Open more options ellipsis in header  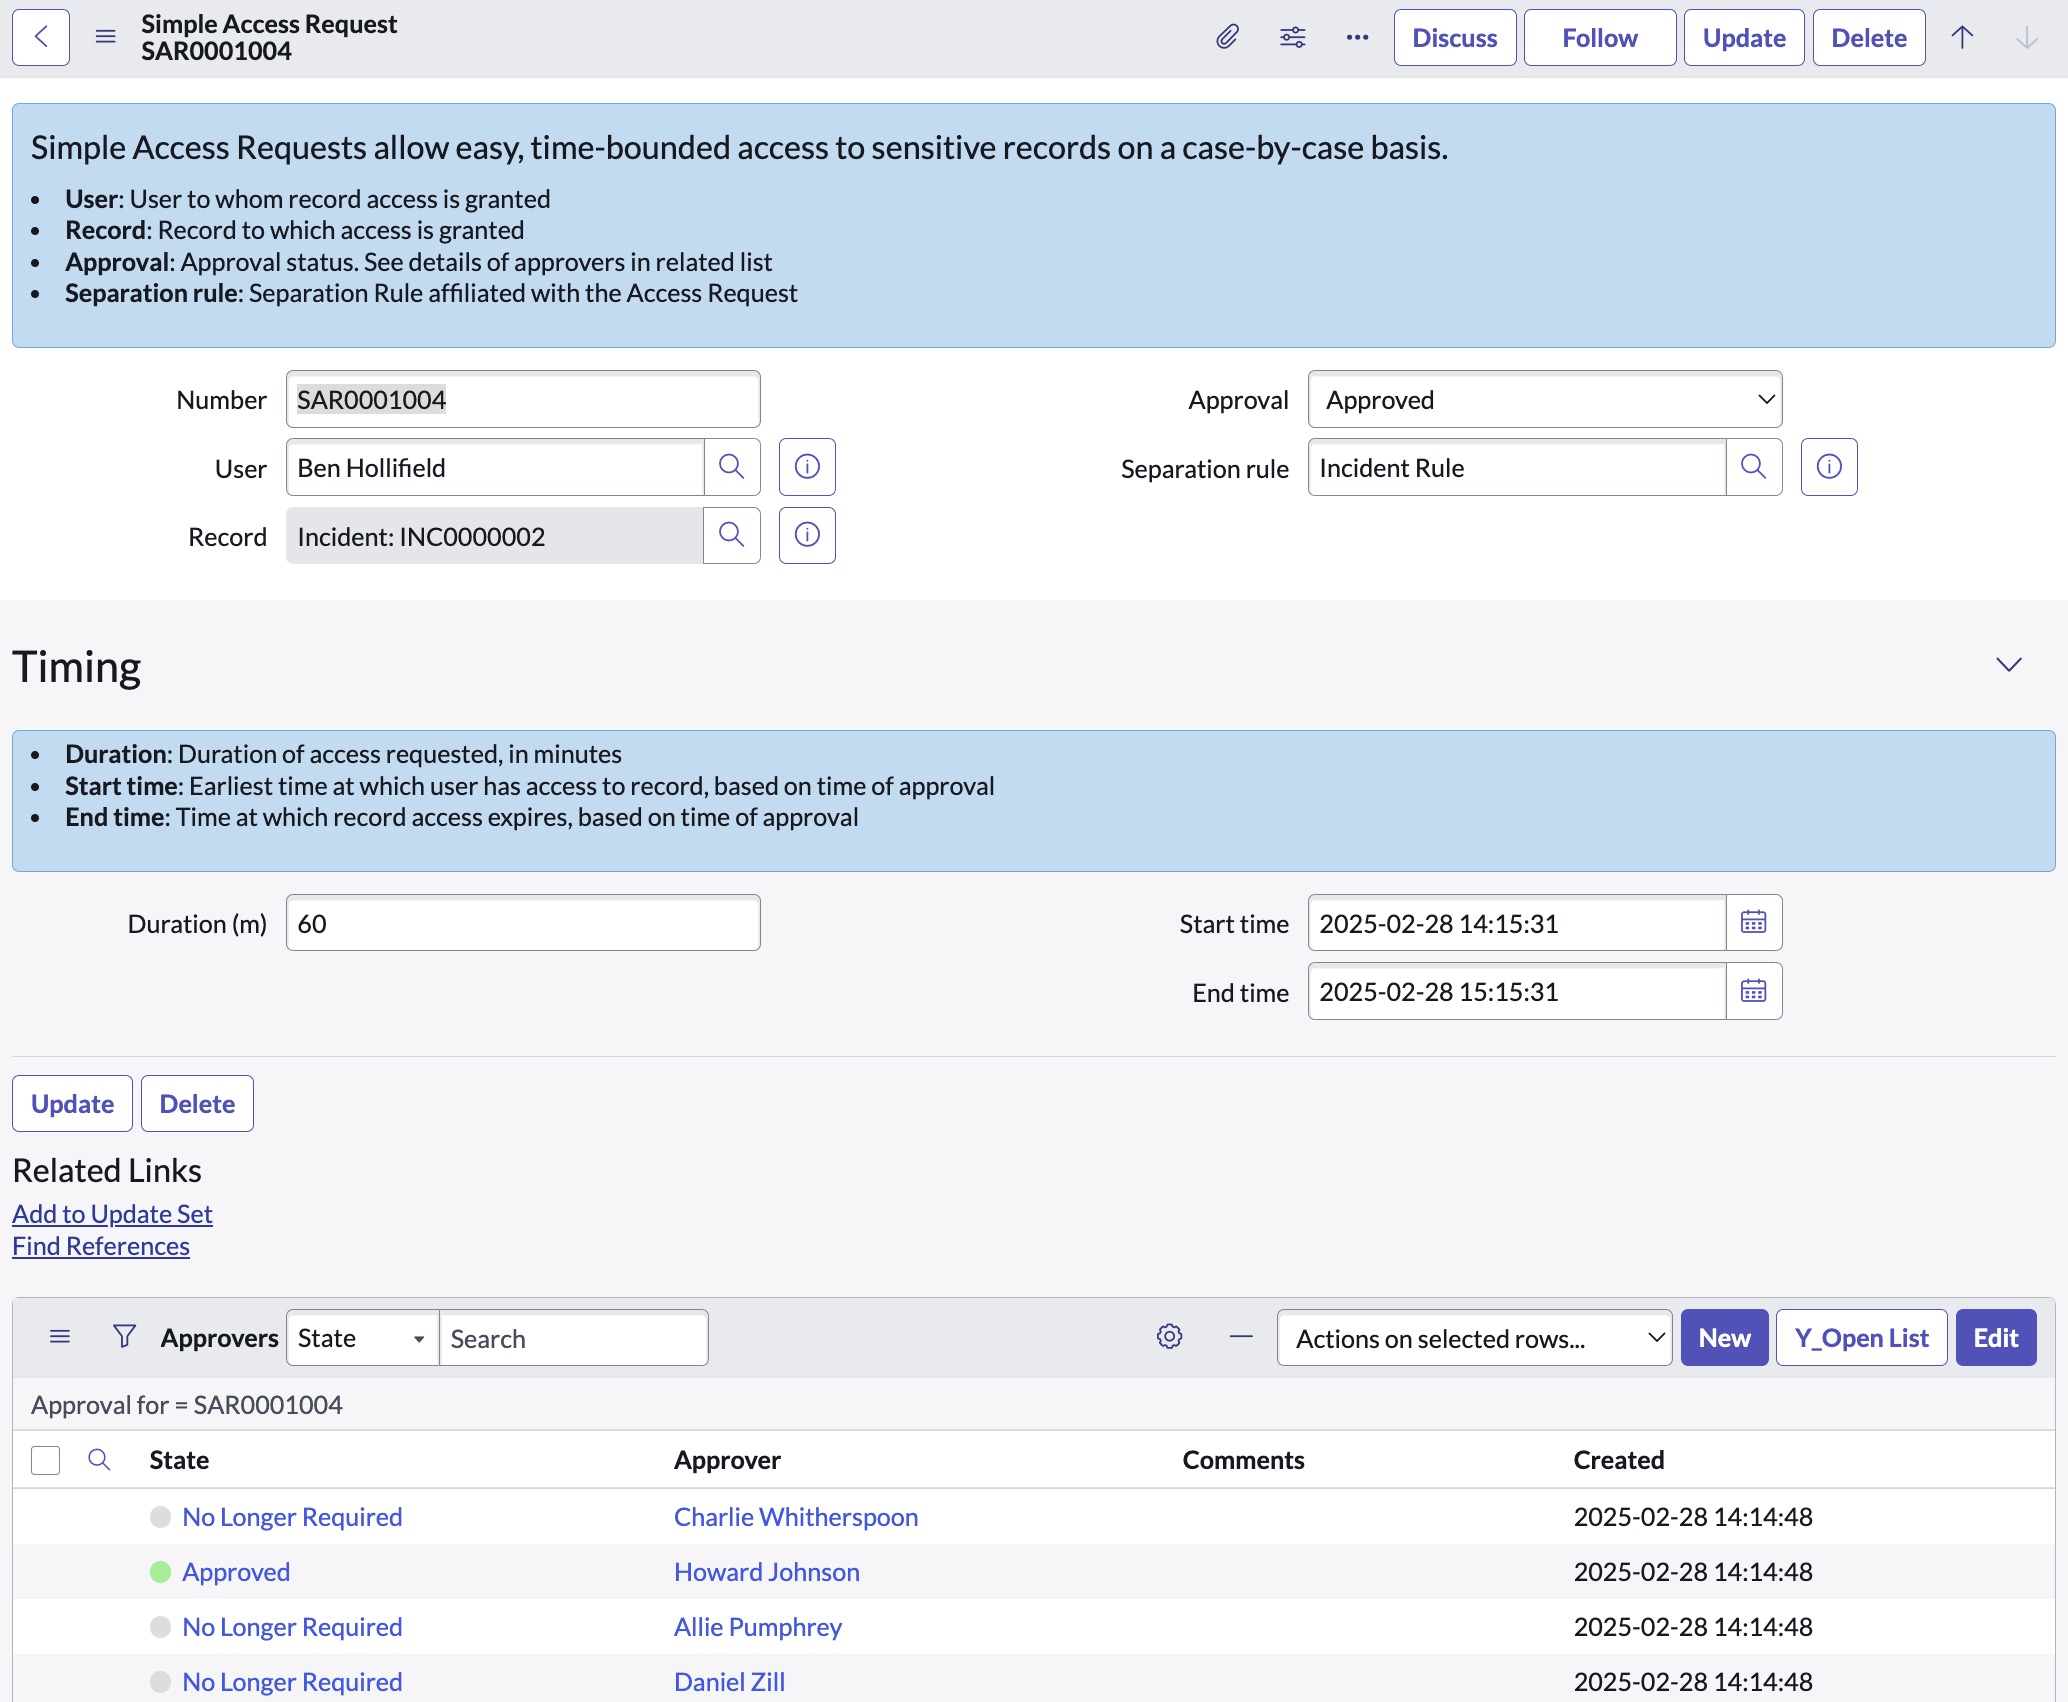point(1357,38)
